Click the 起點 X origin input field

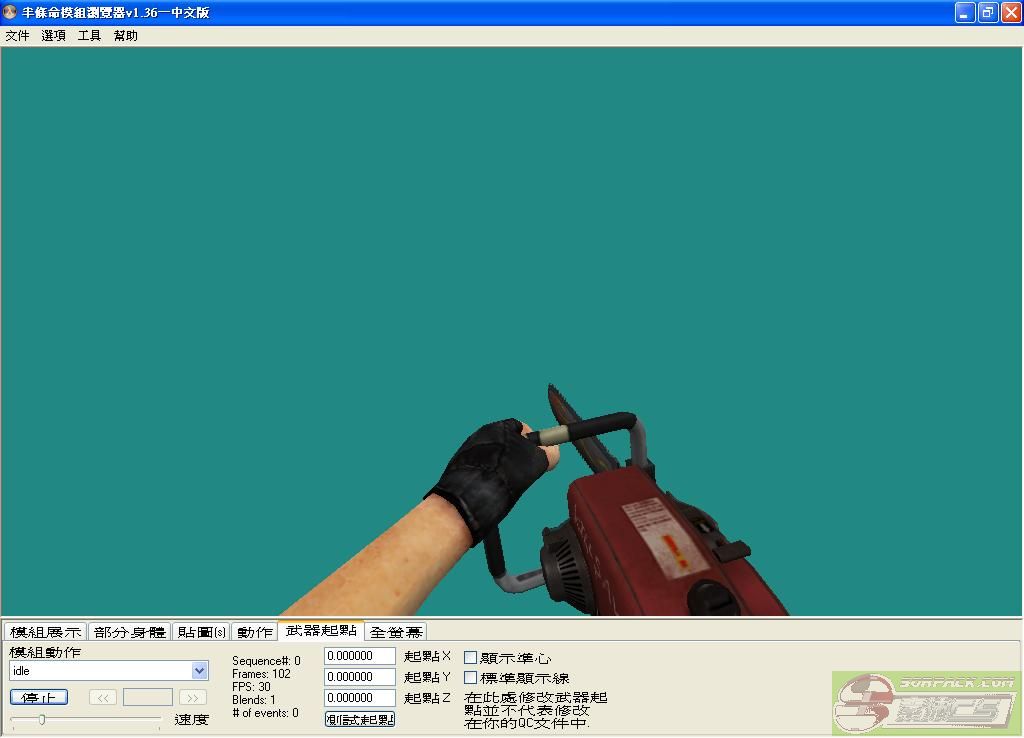click(x=360, y=656)
